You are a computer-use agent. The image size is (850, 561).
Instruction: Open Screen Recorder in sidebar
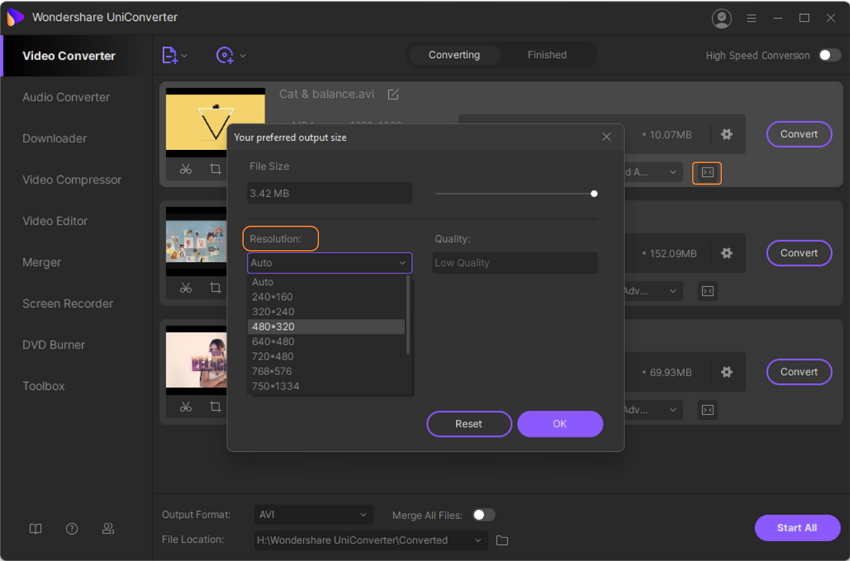point(68,304)
